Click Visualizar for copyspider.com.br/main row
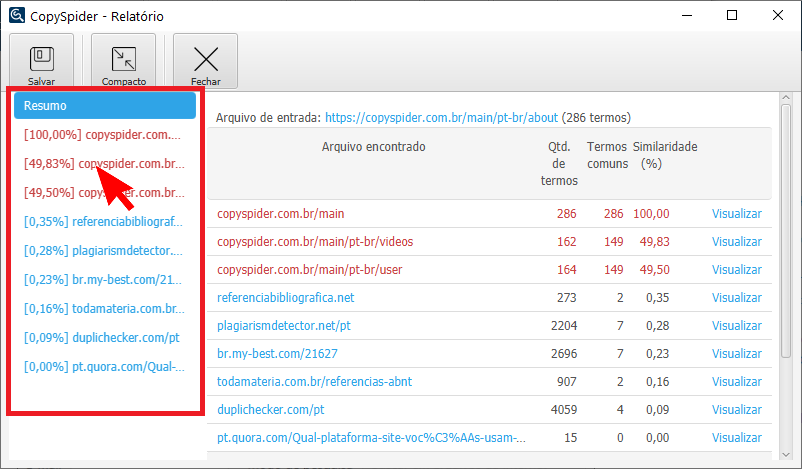This screenshot has width=802, height=469. pyautogui.click(x=737, y=214)
